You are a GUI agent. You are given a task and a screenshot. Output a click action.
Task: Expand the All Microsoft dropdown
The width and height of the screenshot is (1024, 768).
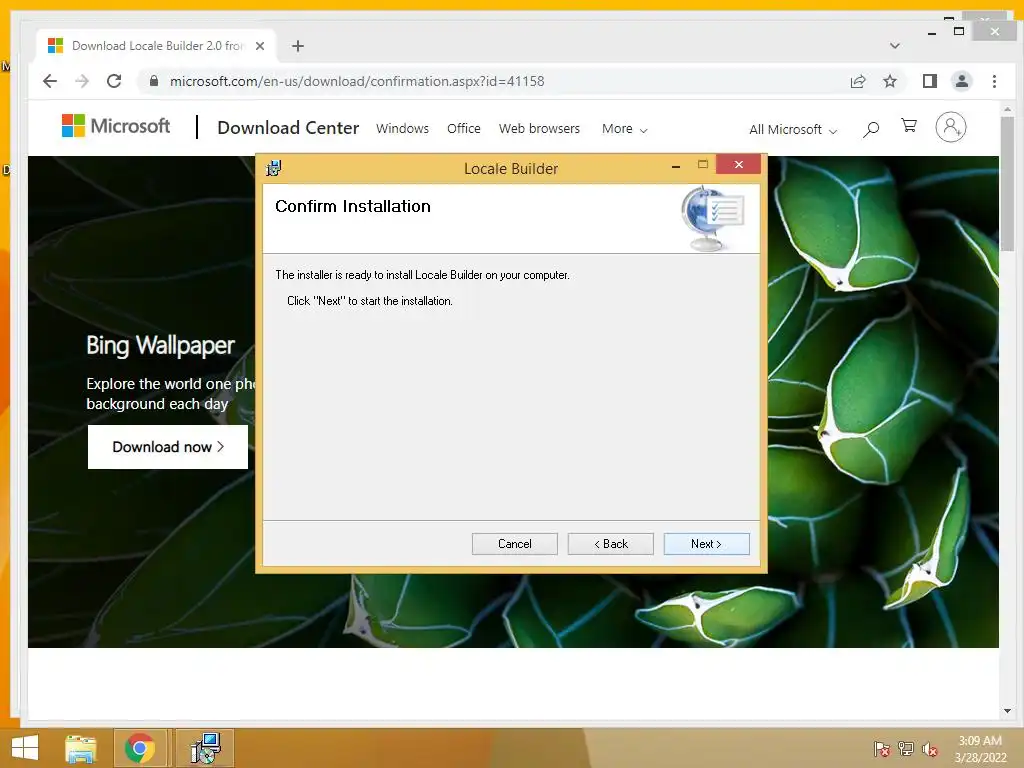tap(793, 129)
